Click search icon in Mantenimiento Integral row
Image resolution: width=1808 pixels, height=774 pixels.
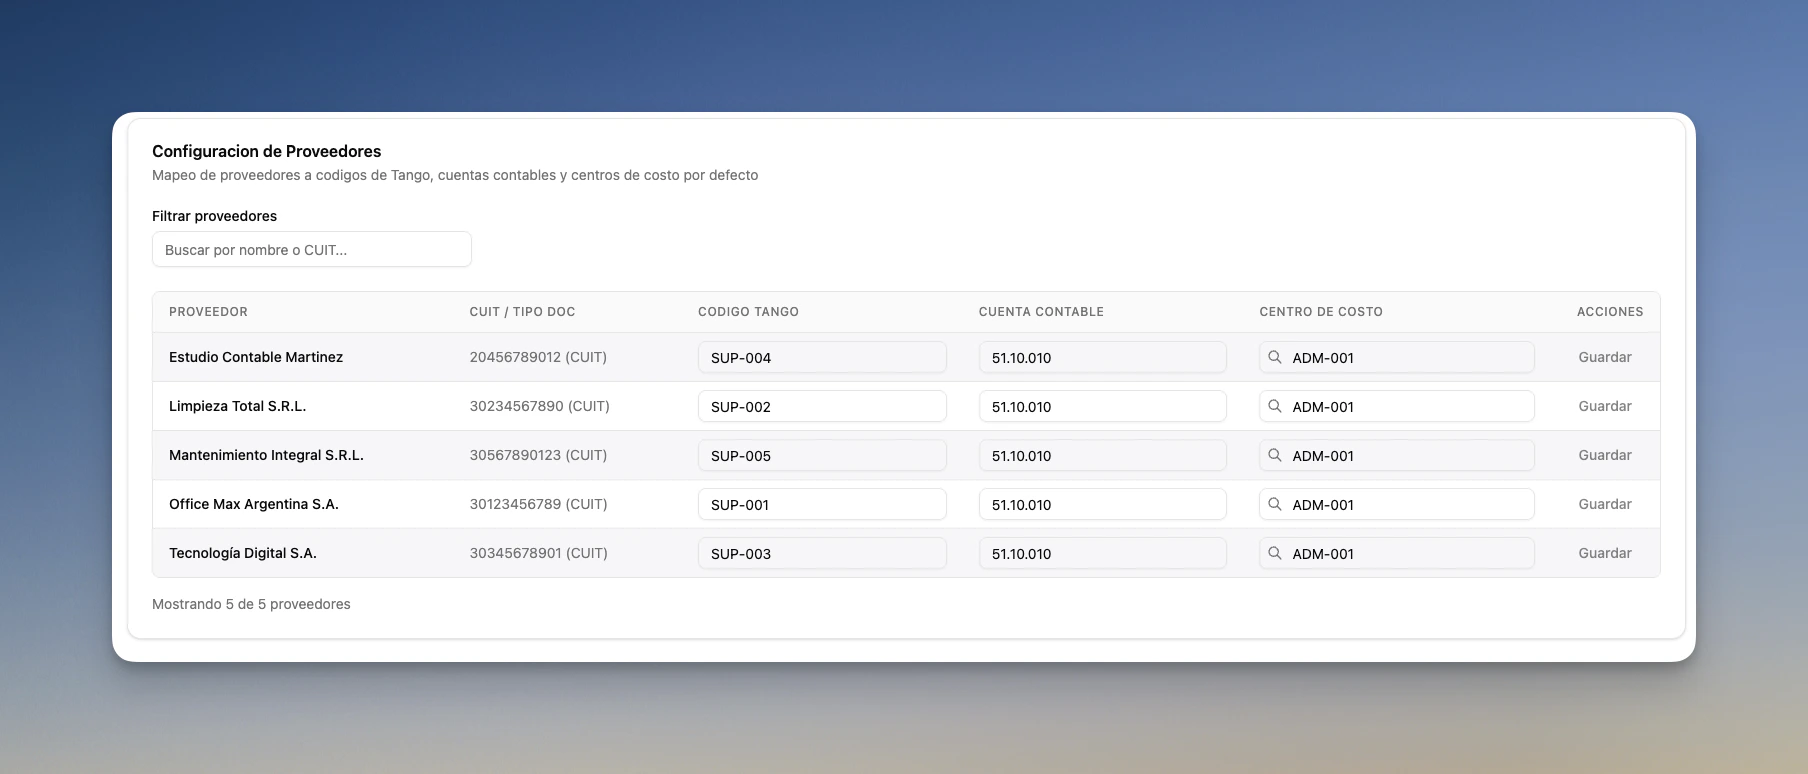pyautogui.click(x=1275, y=455)
